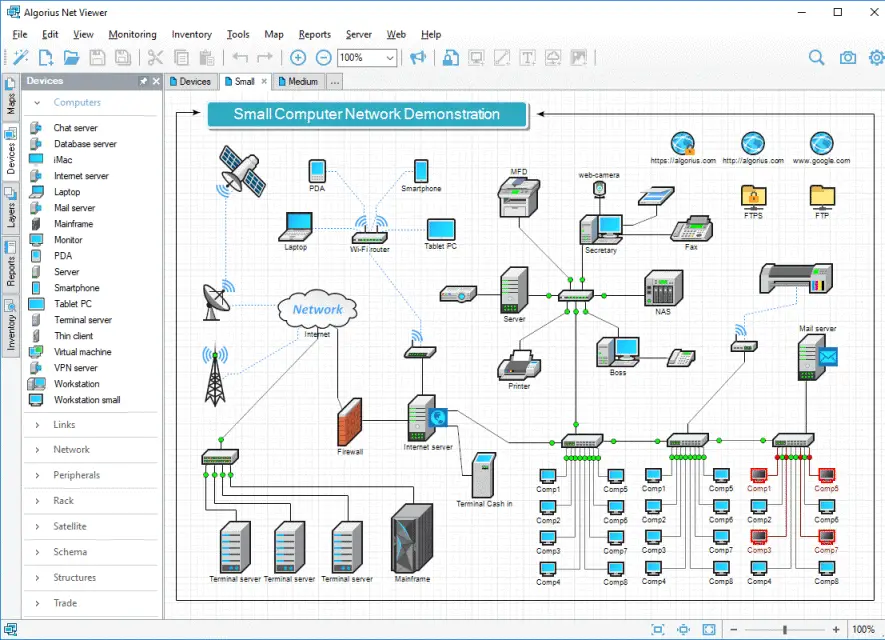Select the Mail server on the map
The height and width of the screenshot is (640, 885).
click(x=817, y=357)
